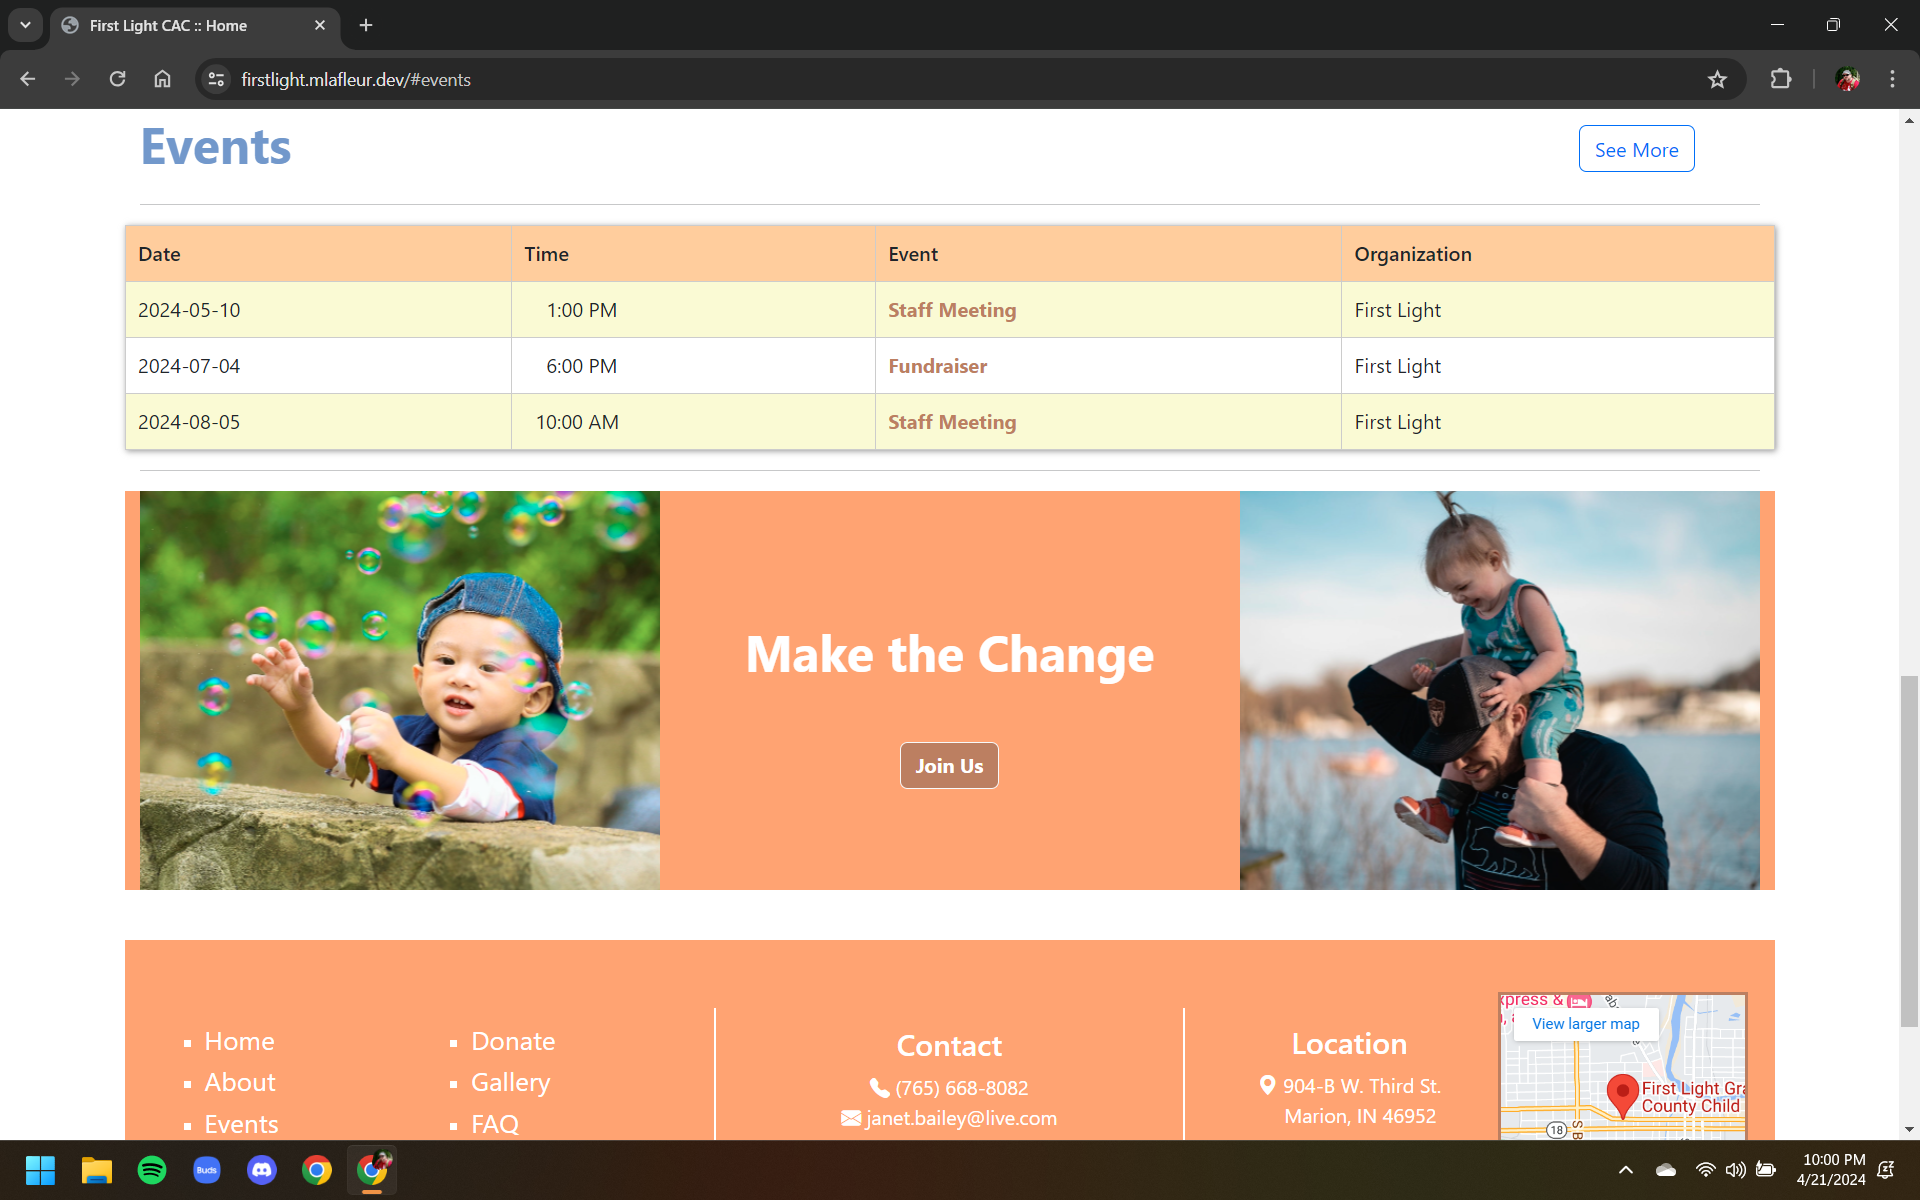Open the Chrome profile avatar

1847,79
